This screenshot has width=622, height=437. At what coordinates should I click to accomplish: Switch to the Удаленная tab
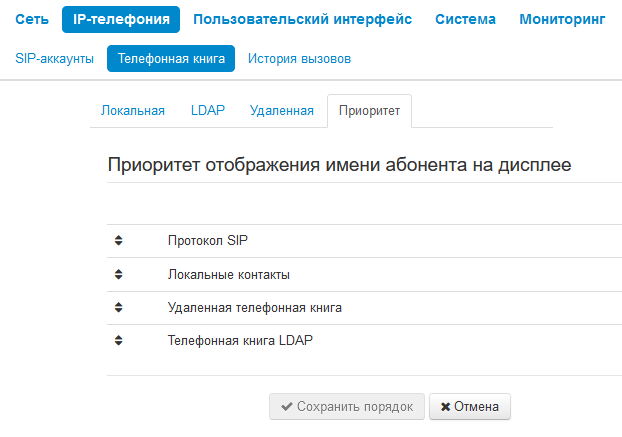click(281, 111)
